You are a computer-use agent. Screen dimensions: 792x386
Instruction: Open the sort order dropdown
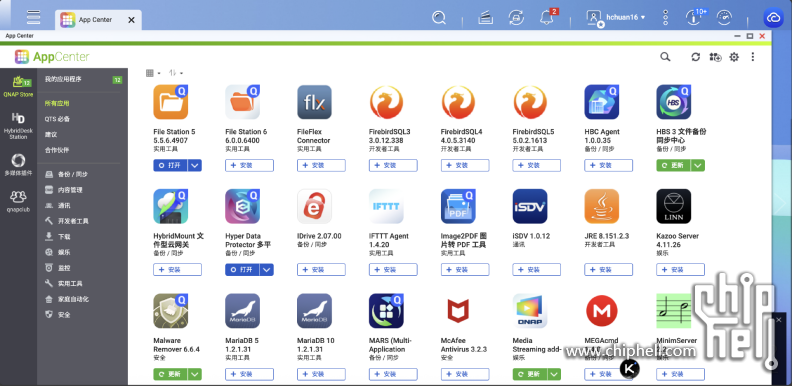176,73
